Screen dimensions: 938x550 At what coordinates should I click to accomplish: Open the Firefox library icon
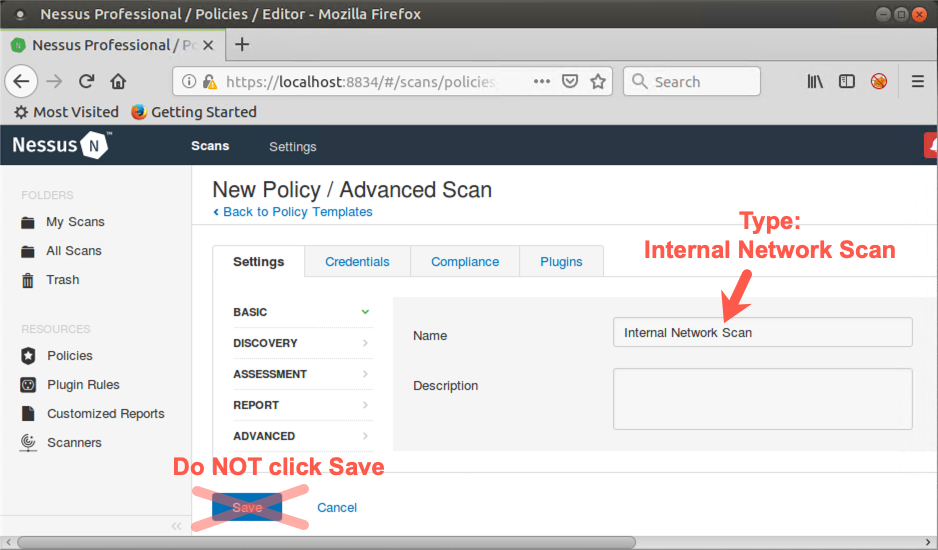click(x=815, y=82)
